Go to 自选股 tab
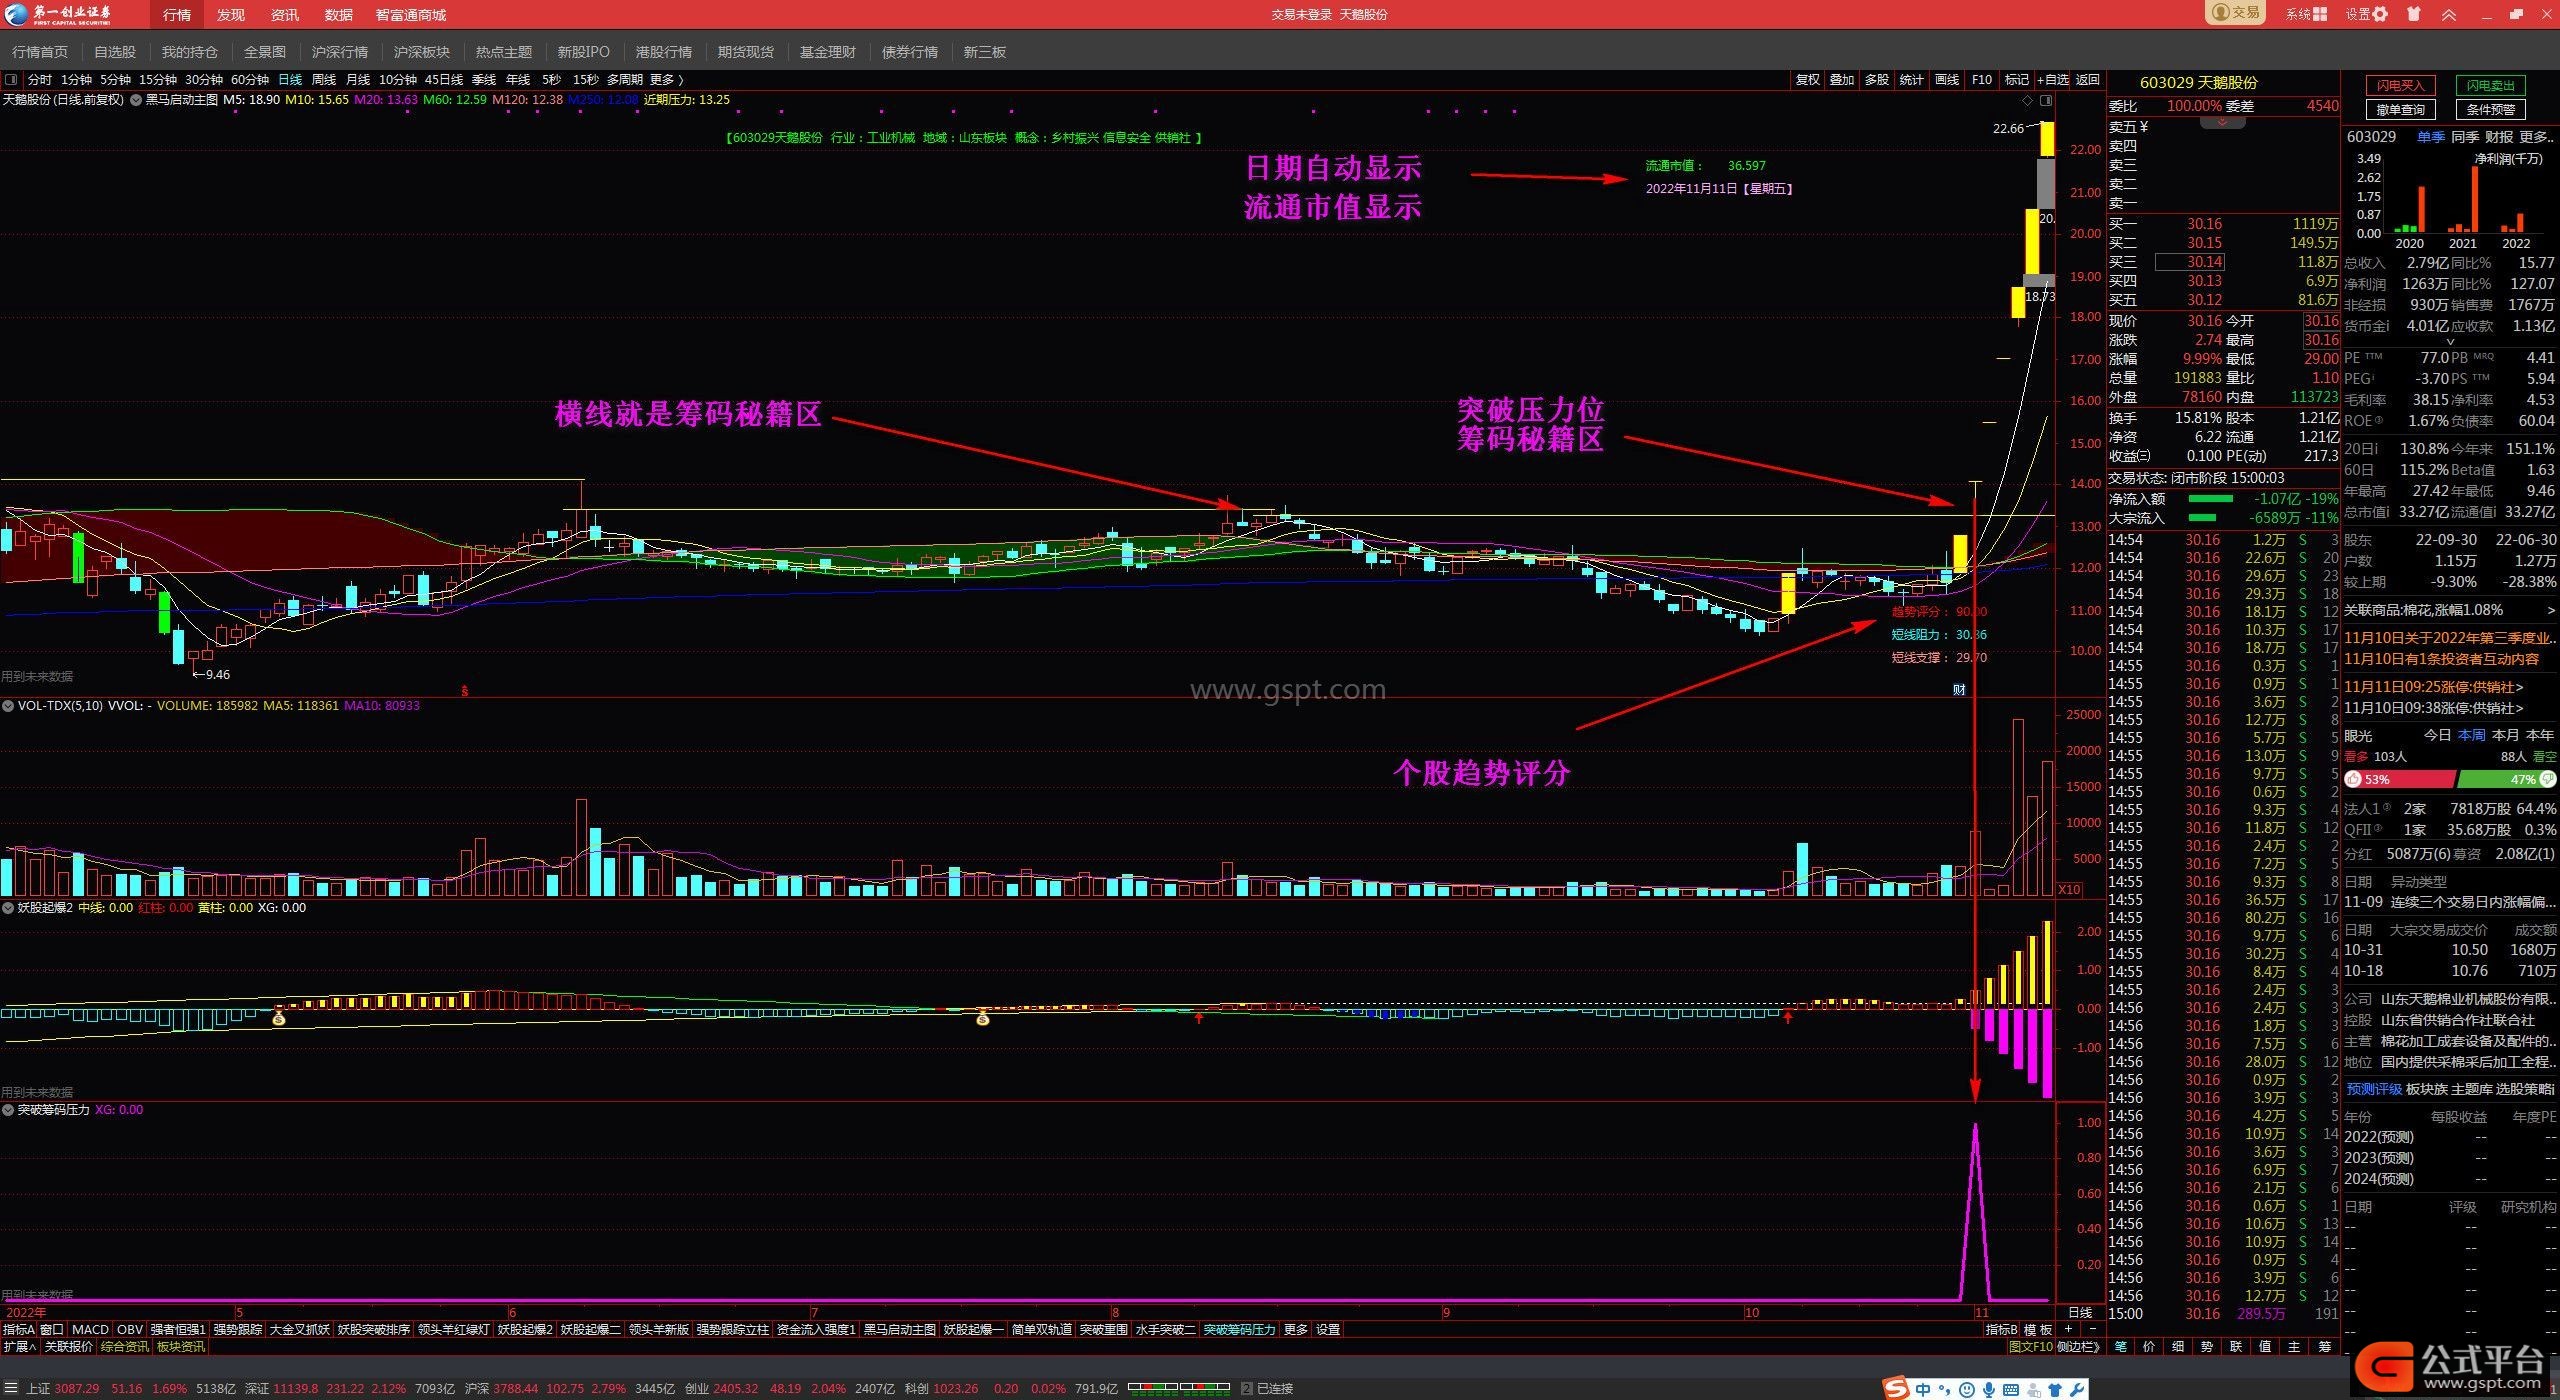2560x1400 pixels. point(115,51)
